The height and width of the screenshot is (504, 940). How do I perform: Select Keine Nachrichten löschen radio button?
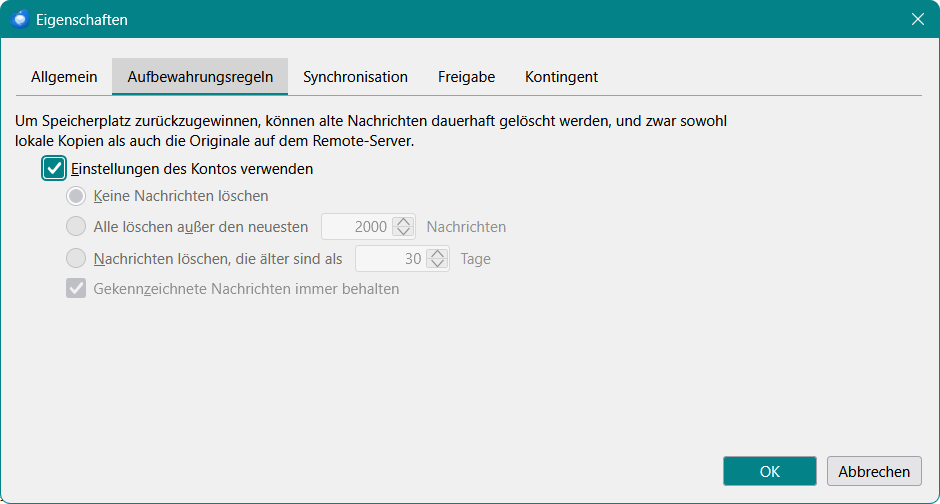76,196
